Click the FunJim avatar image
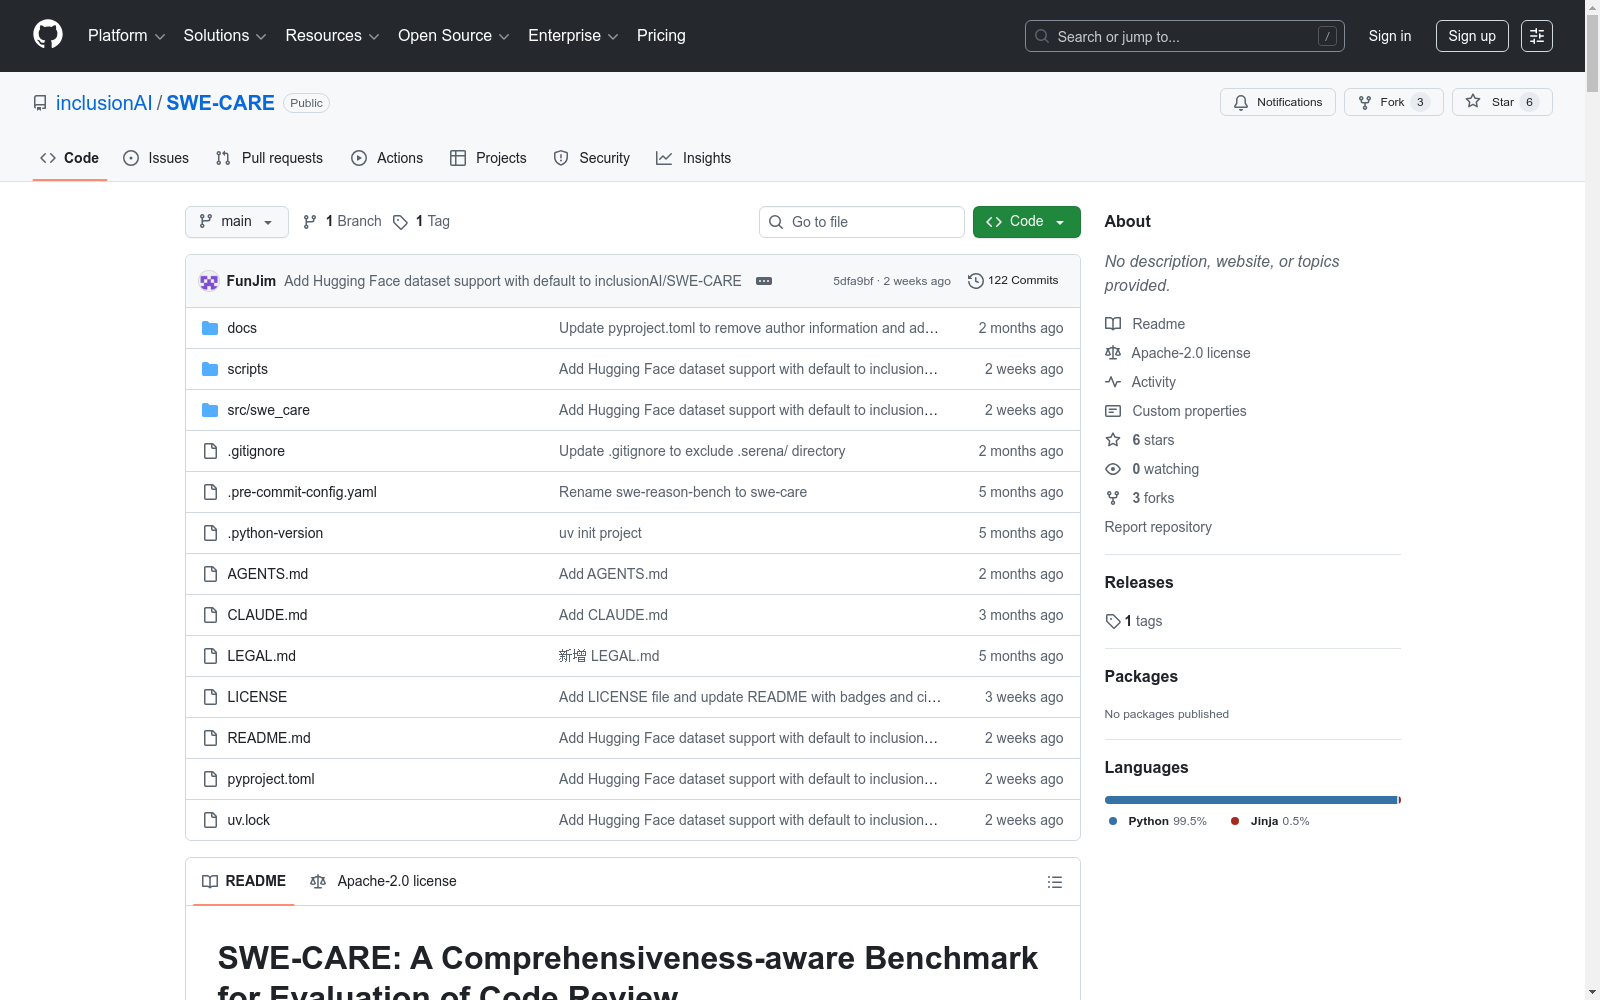This screenshot has height=1000, width=1600. [209, 281]
